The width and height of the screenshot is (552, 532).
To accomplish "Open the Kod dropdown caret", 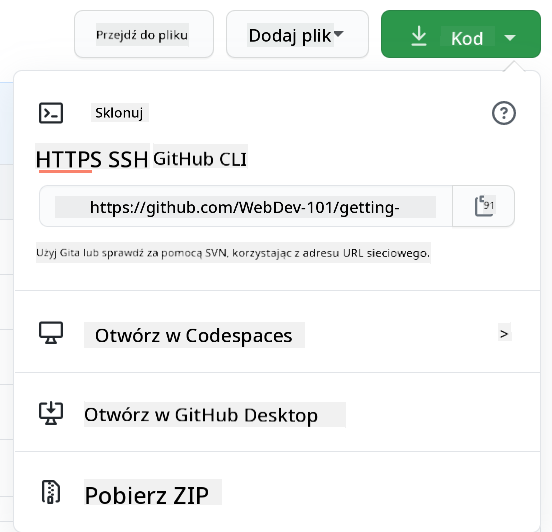I will point(510,37).
